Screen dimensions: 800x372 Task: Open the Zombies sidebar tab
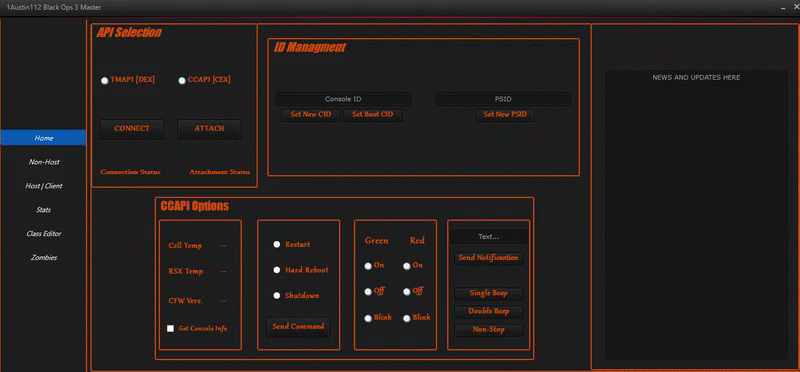point(44,258)
